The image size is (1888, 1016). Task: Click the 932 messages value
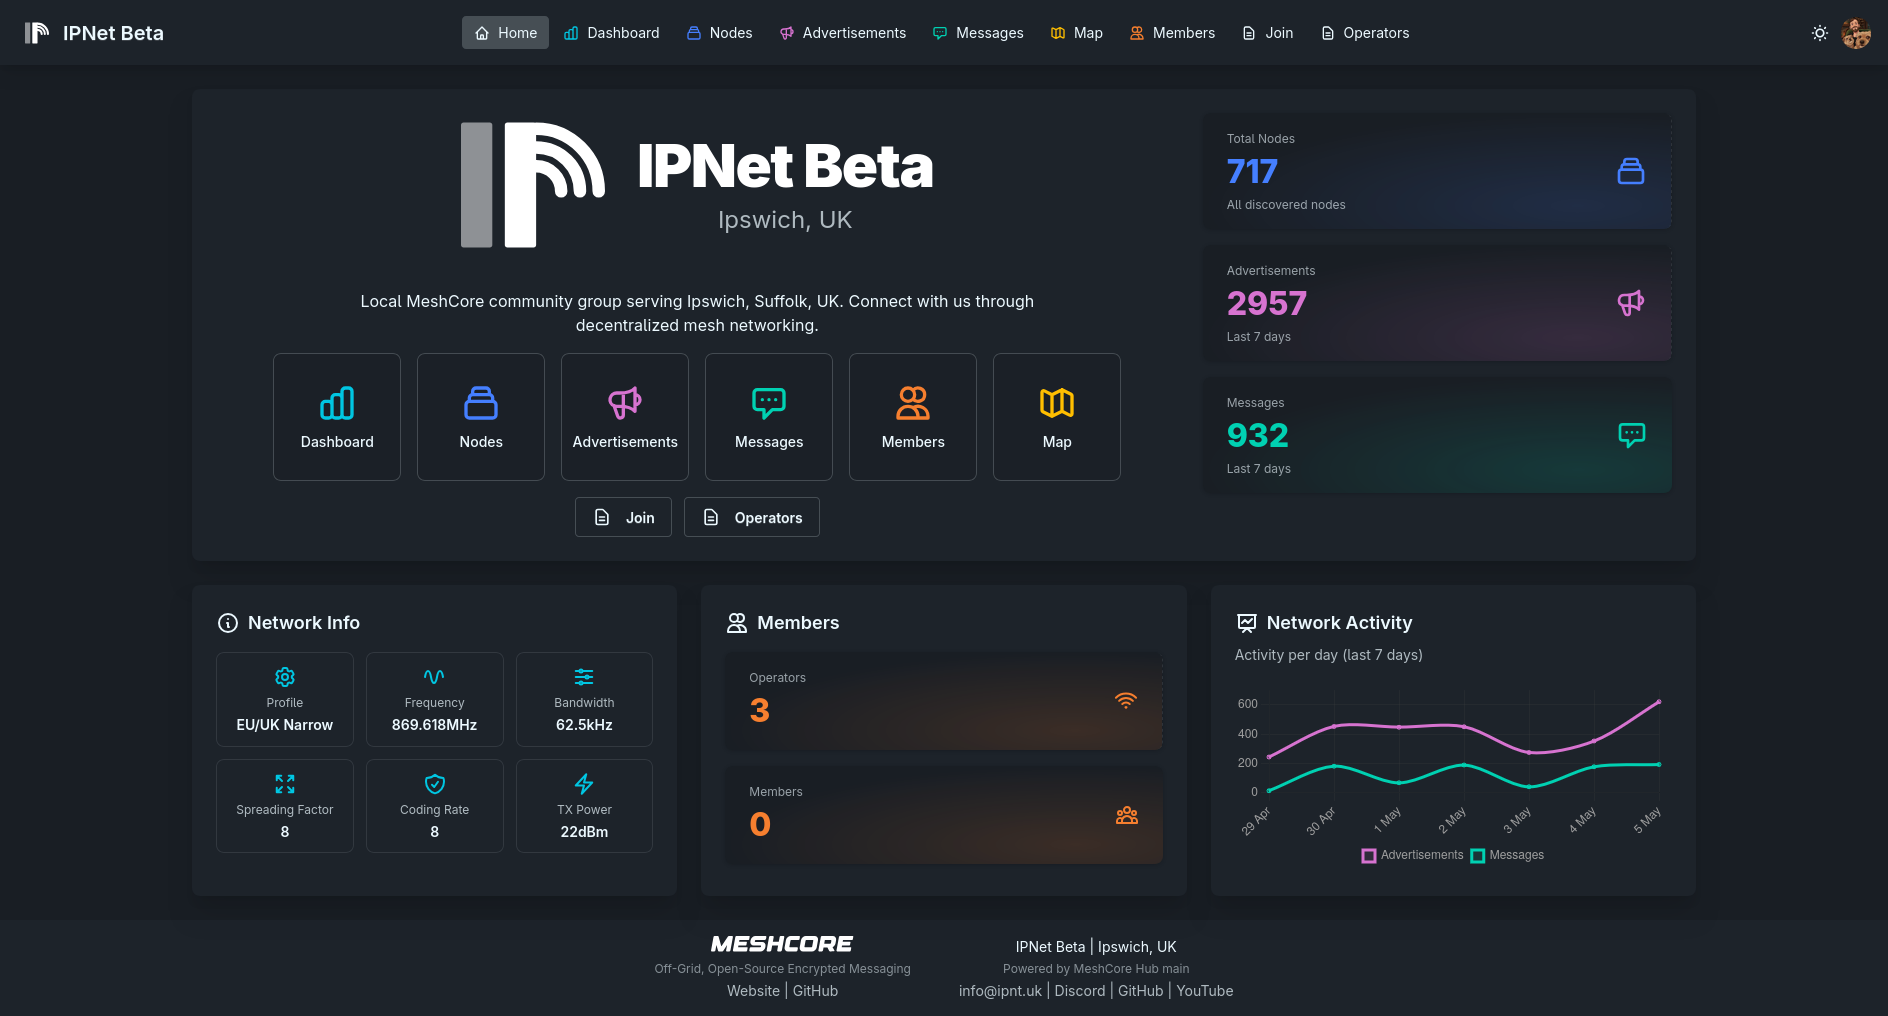click(x=1258, y=435)
